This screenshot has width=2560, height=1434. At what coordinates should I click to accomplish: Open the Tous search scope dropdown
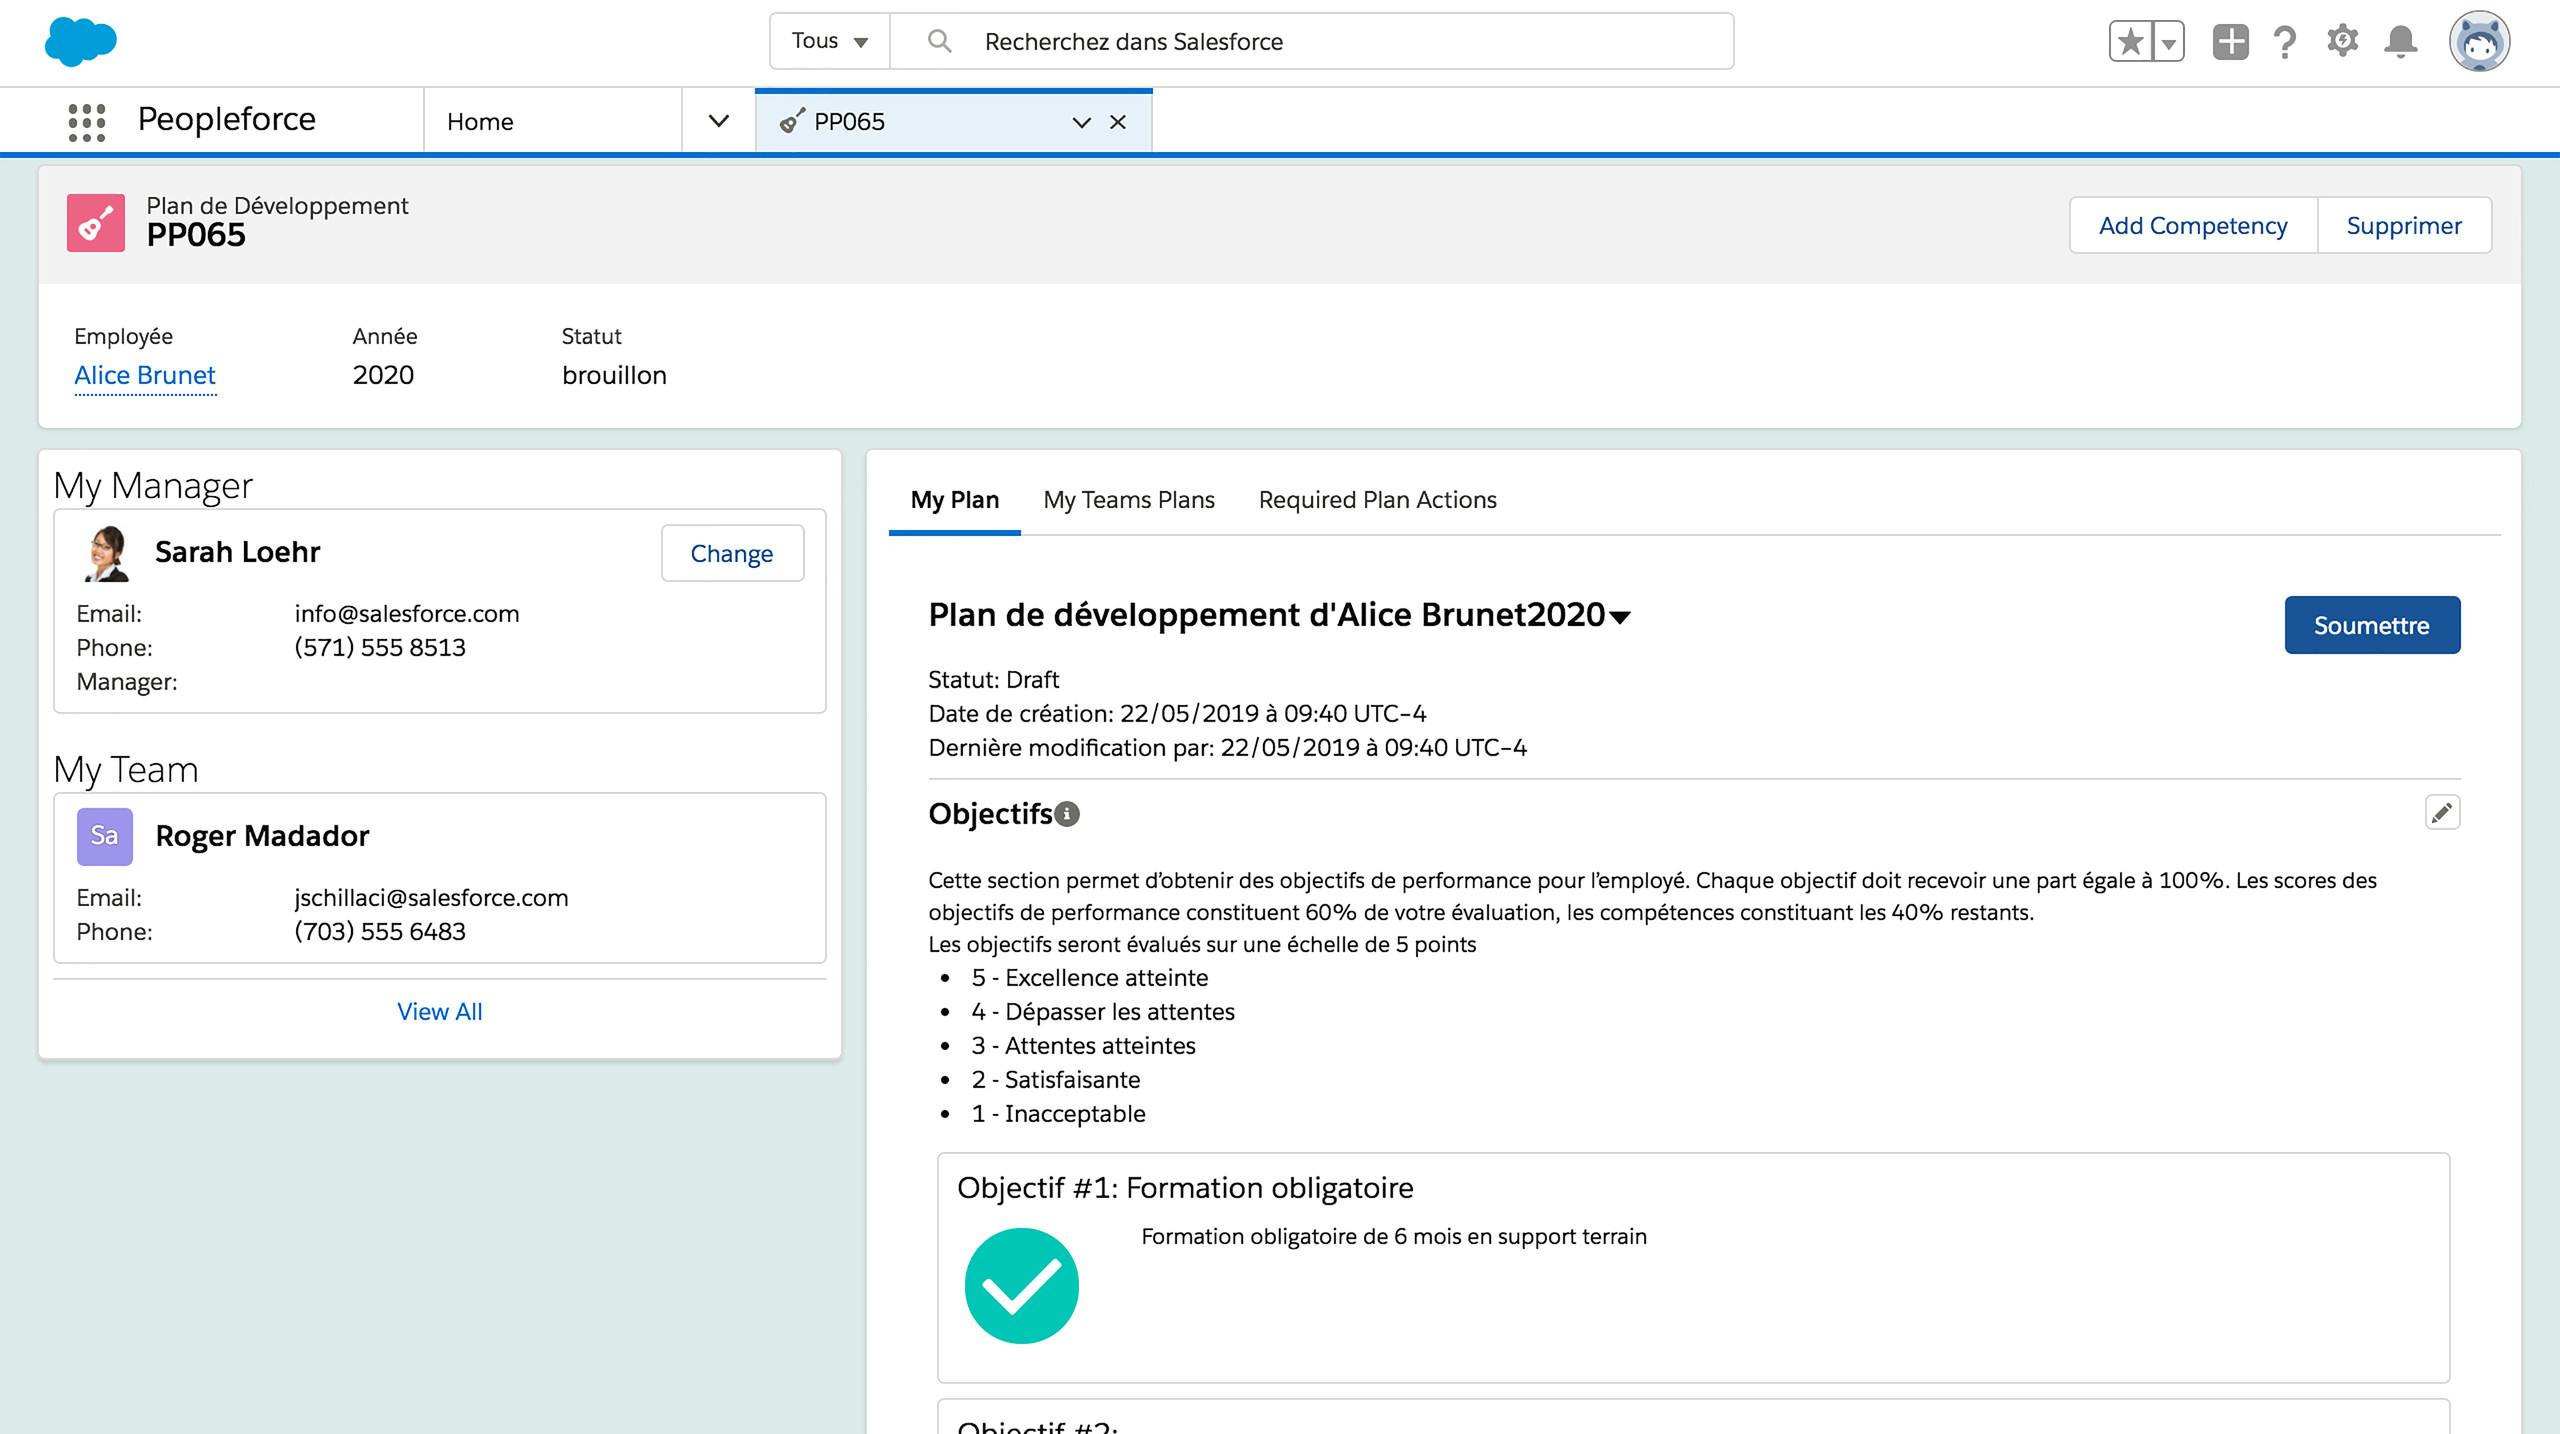click(830, 41)
